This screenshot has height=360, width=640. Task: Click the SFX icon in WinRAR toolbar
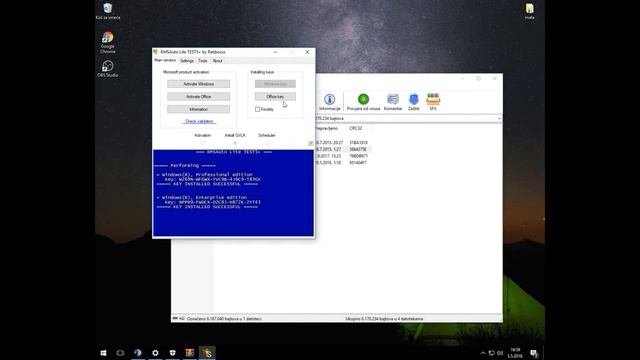433,102
